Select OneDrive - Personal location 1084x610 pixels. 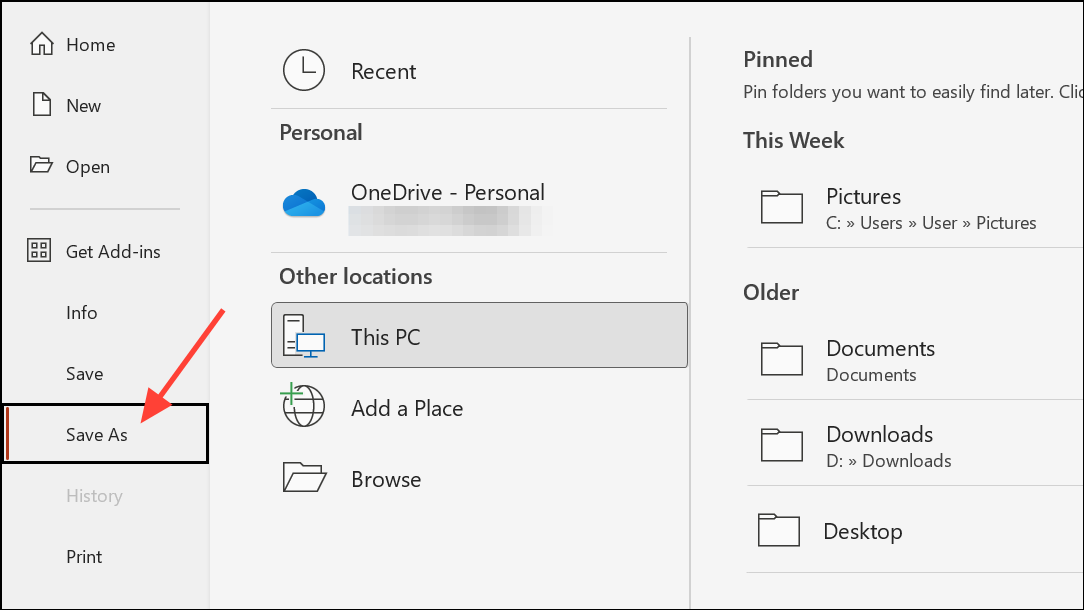(x=448, y=193)
